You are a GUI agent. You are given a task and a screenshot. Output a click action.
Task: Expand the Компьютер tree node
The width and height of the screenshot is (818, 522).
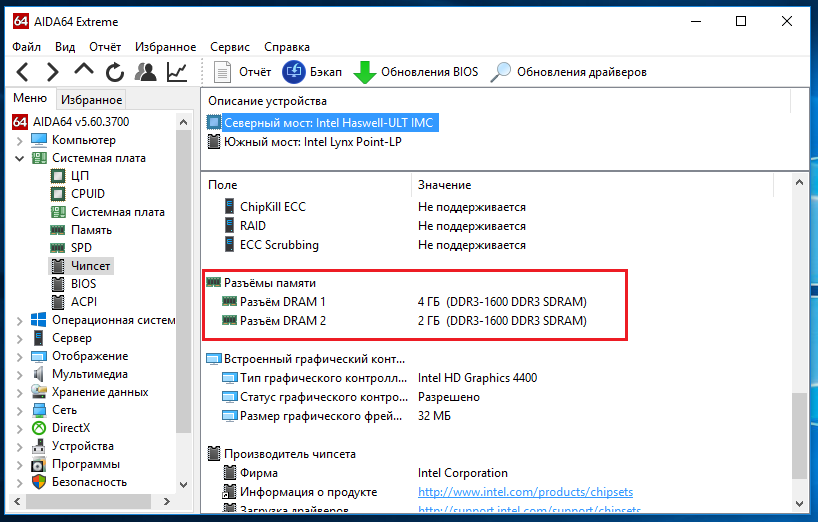tap(20, 140)
